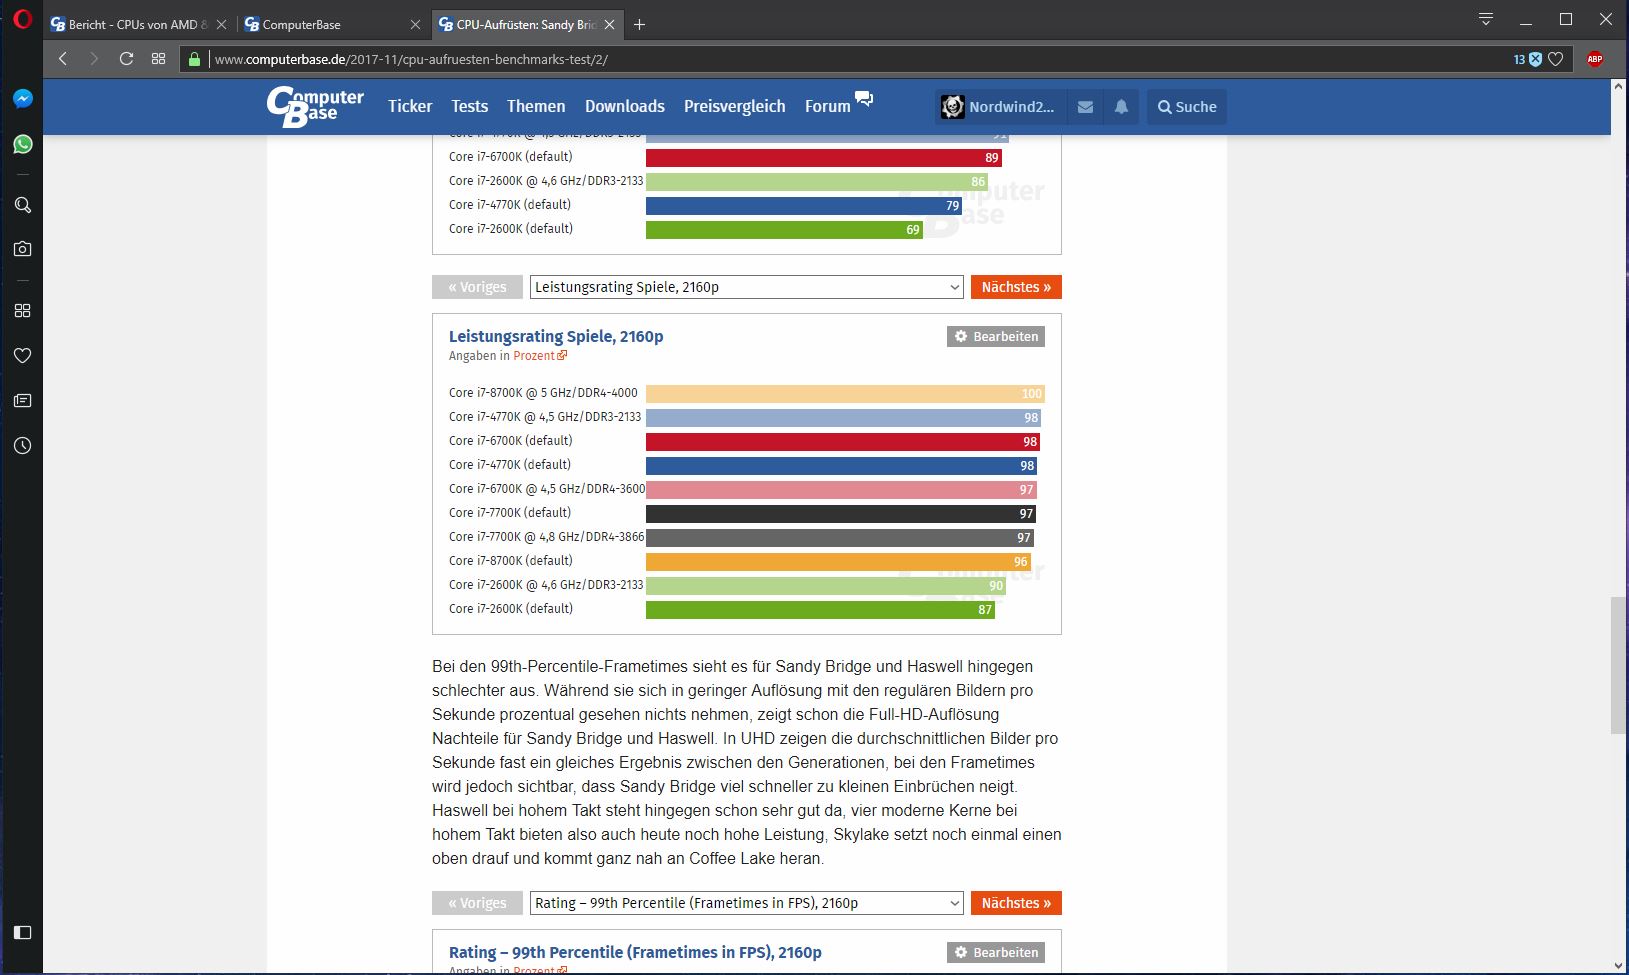The width and height of the screenshot is (1629, 975).
Task: Click 'Voriges' beside the 99th Percentile dropdown
Action: pyautogui.click(x=477, y=903)
